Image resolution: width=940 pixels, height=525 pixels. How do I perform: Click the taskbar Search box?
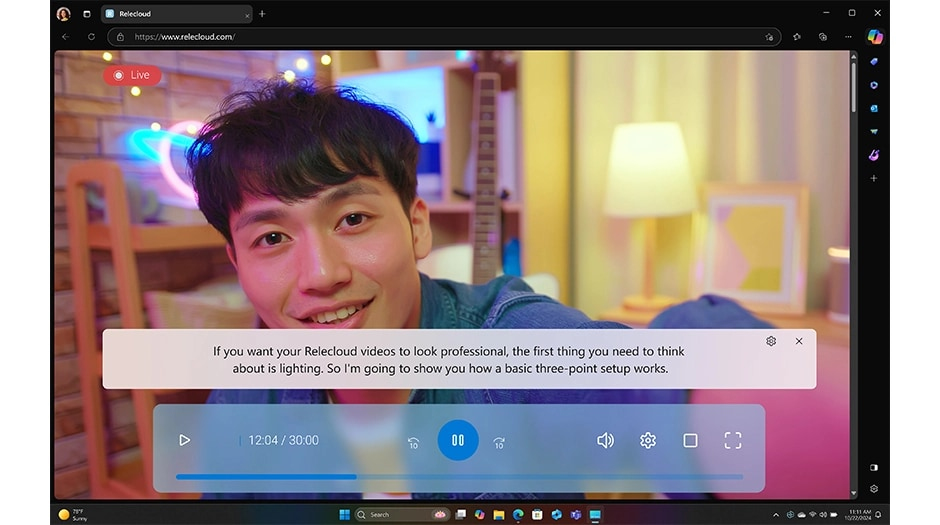point(402,515)
